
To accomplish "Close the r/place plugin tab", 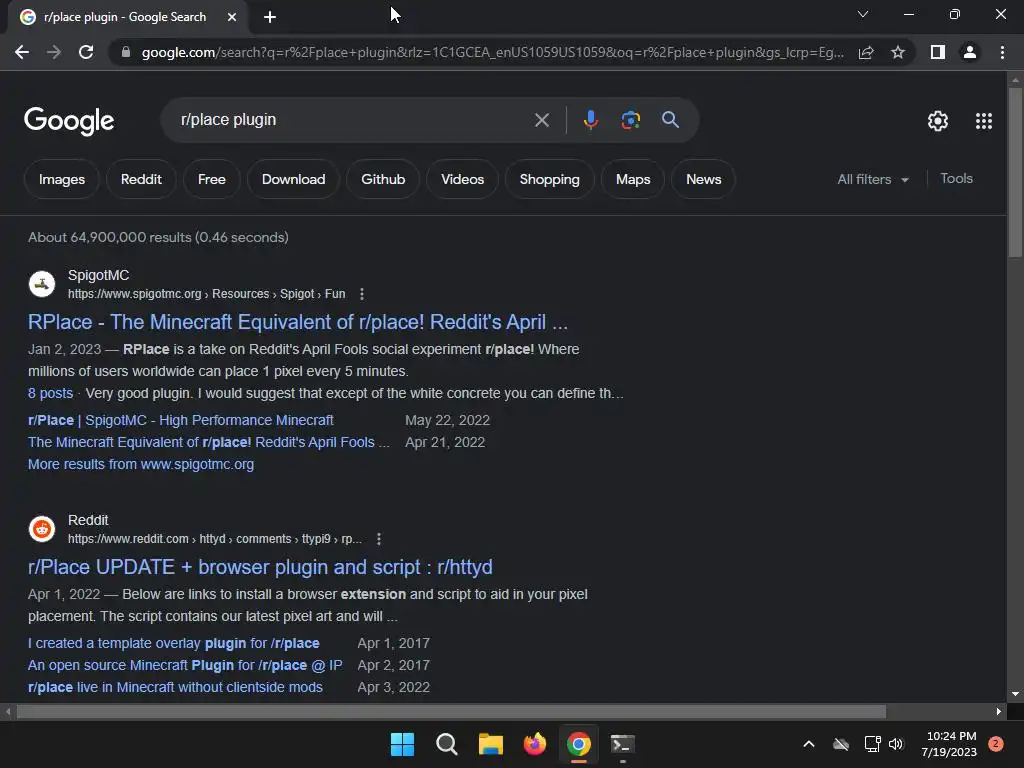I will (232, 17).
